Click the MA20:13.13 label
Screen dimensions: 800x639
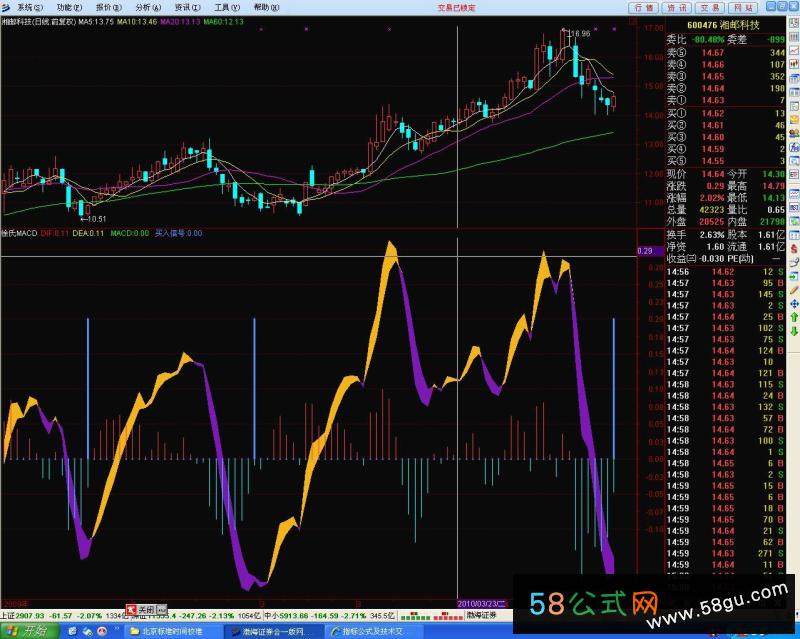pyautogui.click(x=180, y=22)
